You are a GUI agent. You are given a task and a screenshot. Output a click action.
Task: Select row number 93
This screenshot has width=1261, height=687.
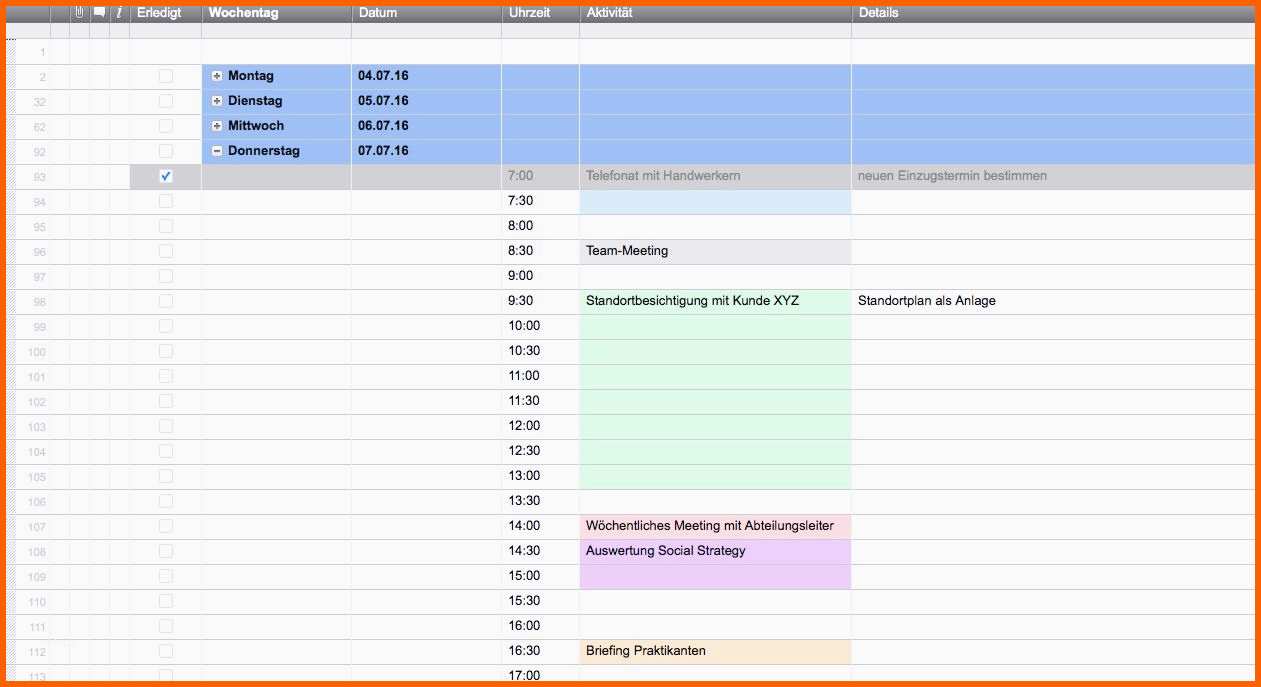point(39,177)
